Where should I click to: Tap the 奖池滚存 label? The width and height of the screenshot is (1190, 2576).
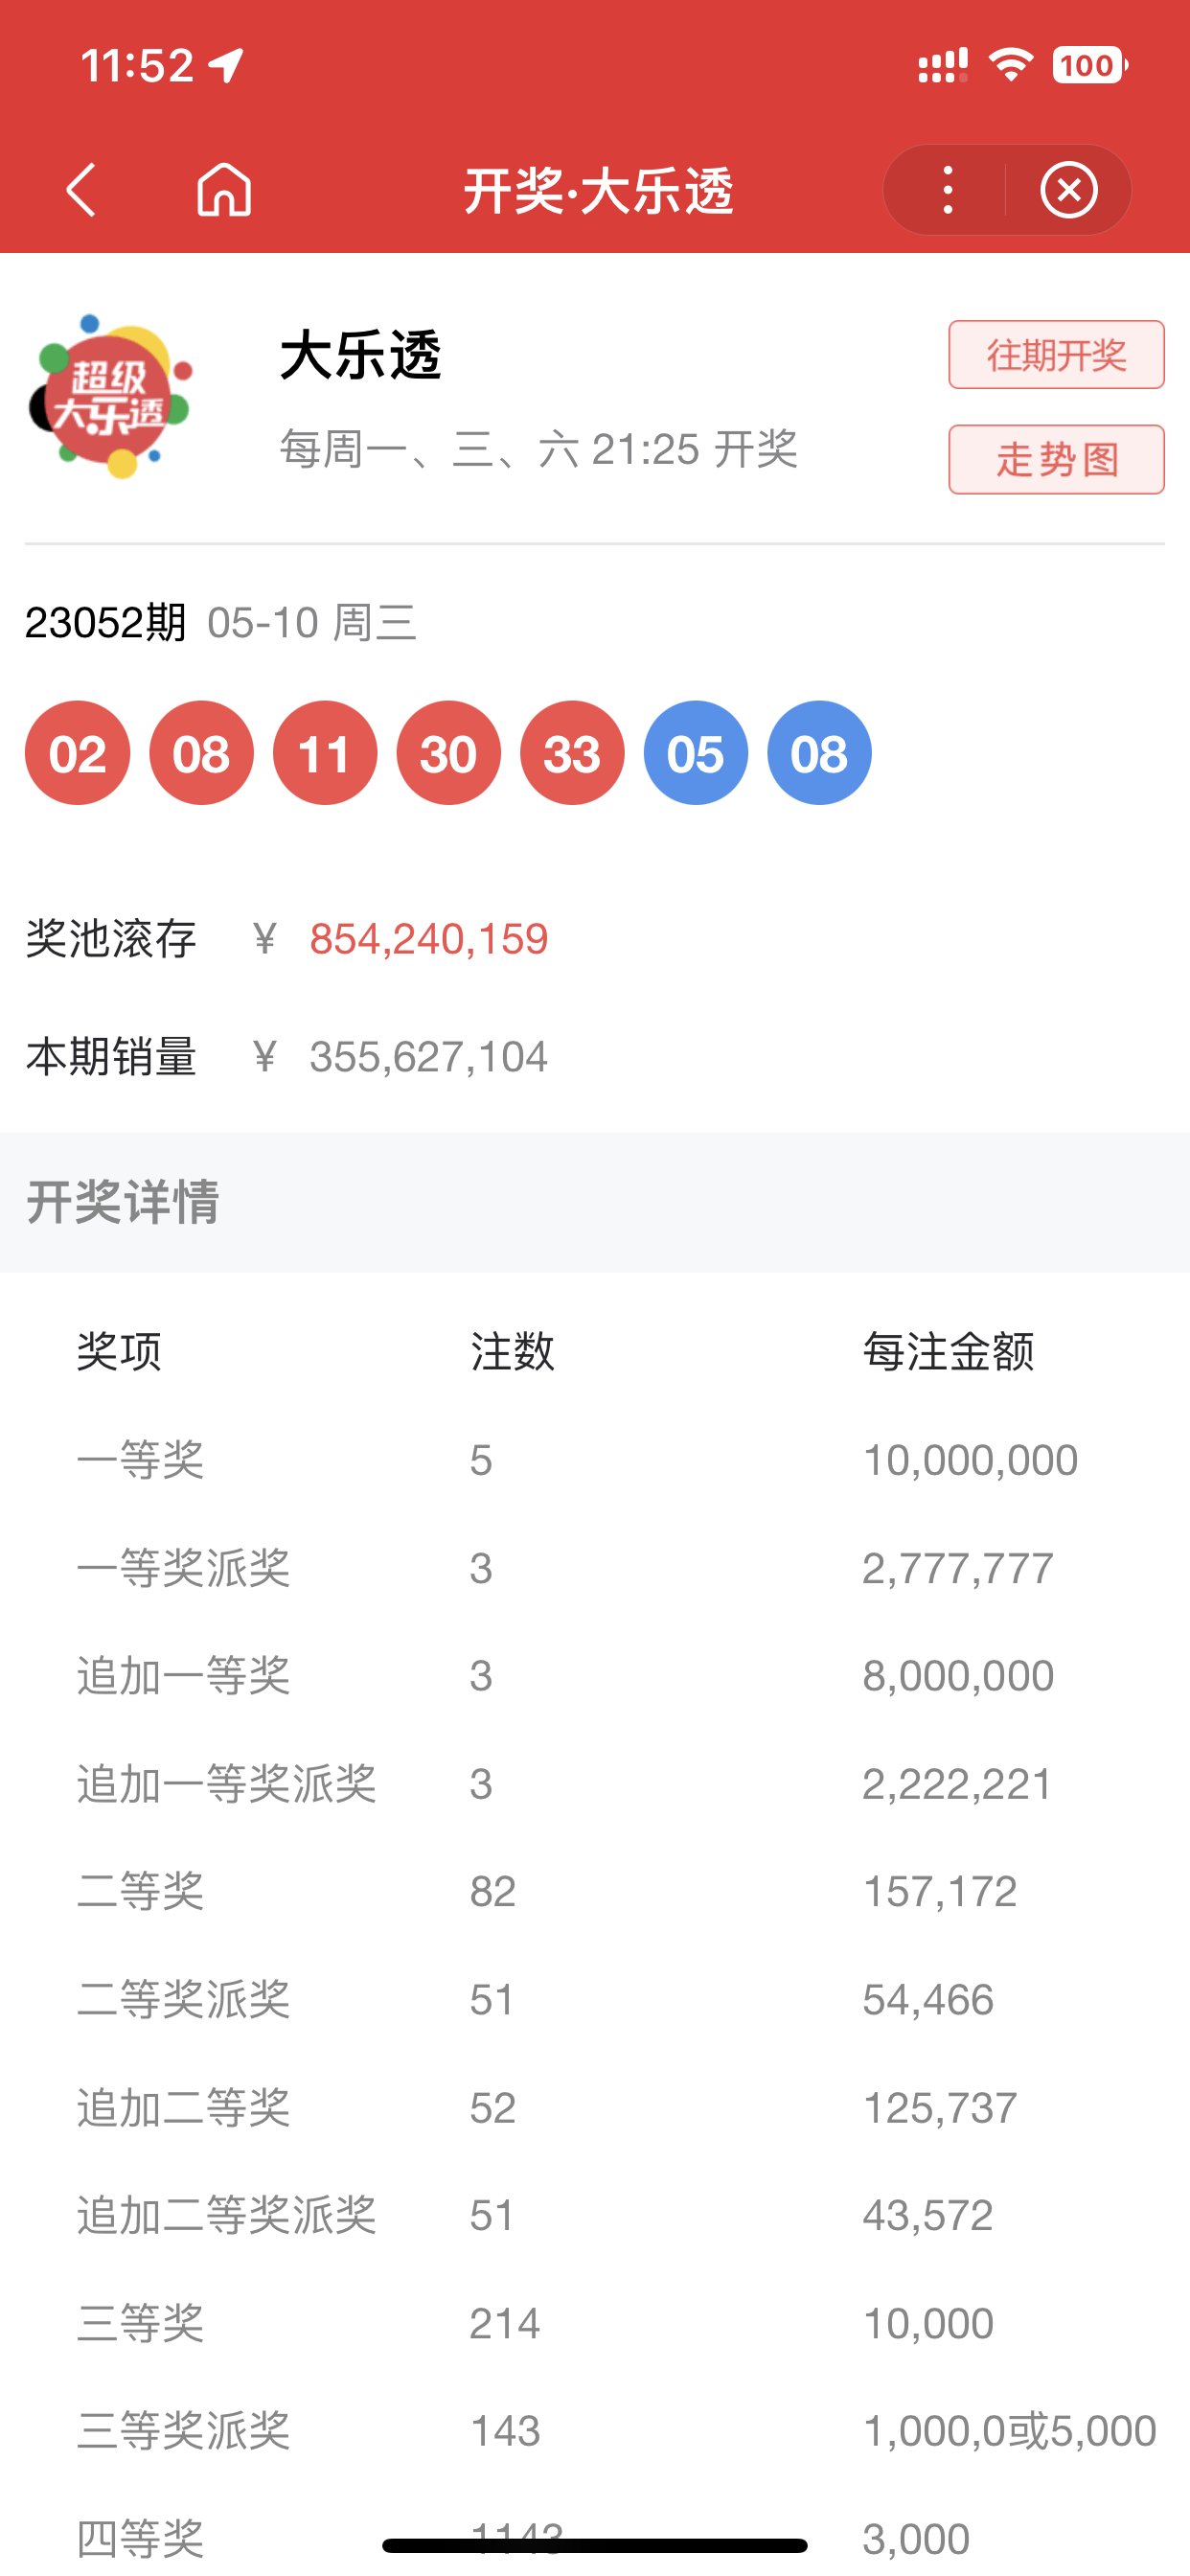(111, 939)
